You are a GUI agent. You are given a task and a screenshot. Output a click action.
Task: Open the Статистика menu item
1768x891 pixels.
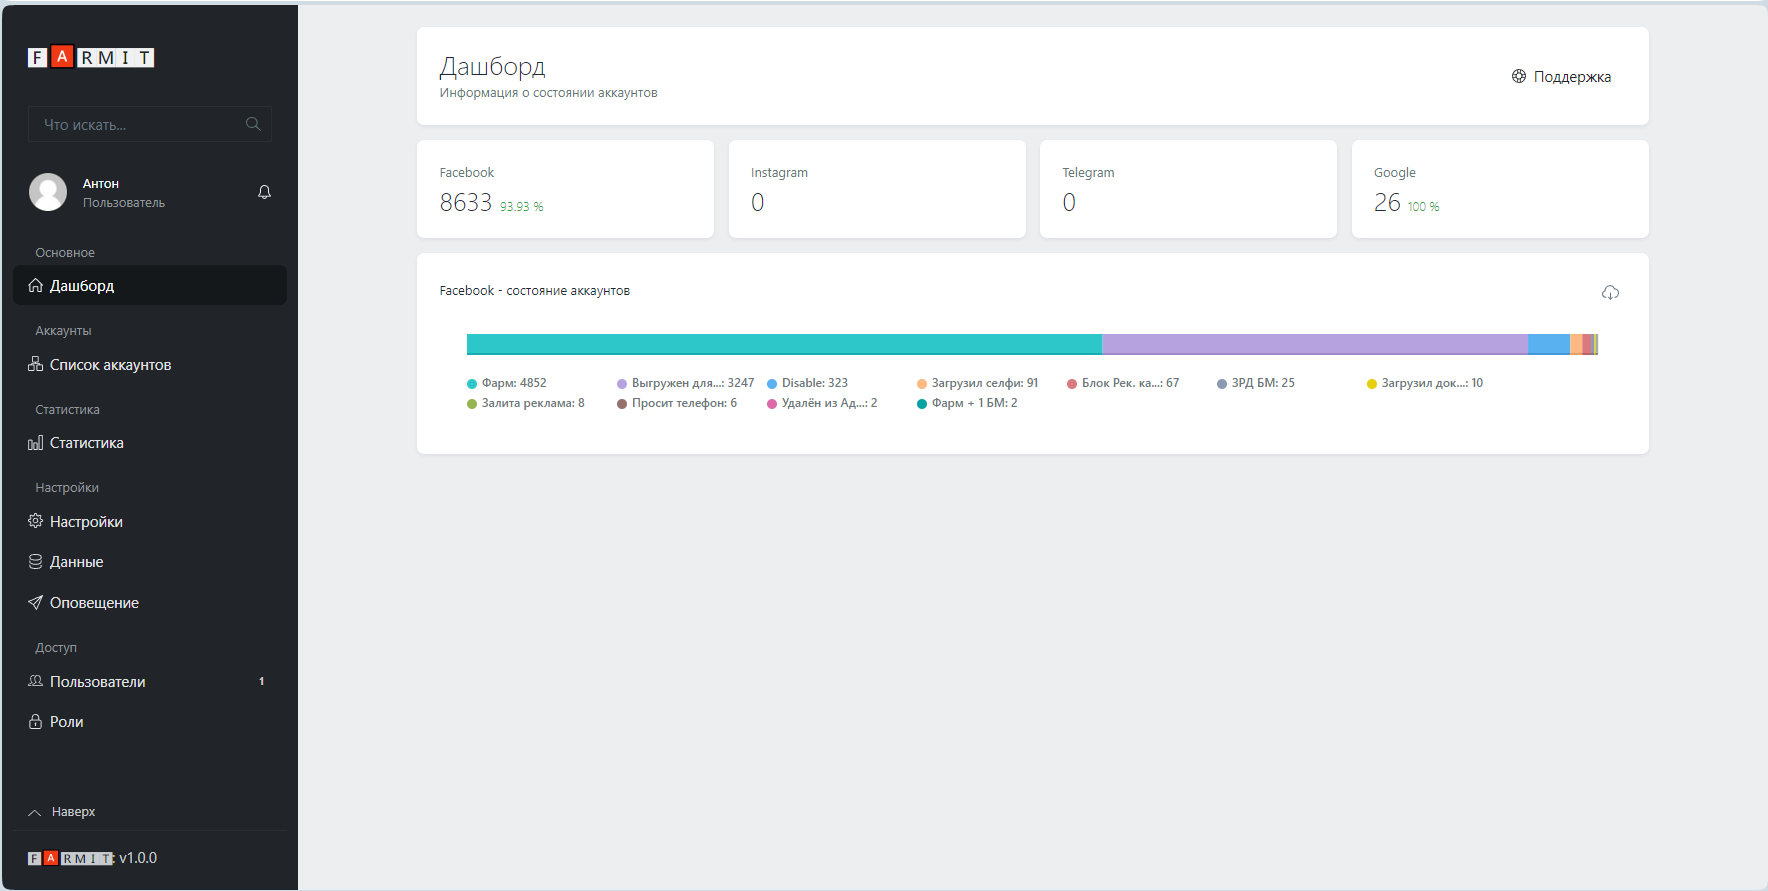coord(150,443)
